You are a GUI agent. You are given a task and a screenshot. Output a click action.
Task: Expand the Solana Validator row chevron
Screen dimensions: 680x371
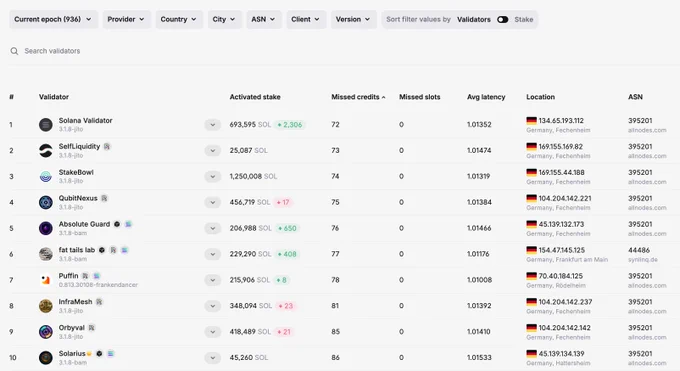point(212,125)
